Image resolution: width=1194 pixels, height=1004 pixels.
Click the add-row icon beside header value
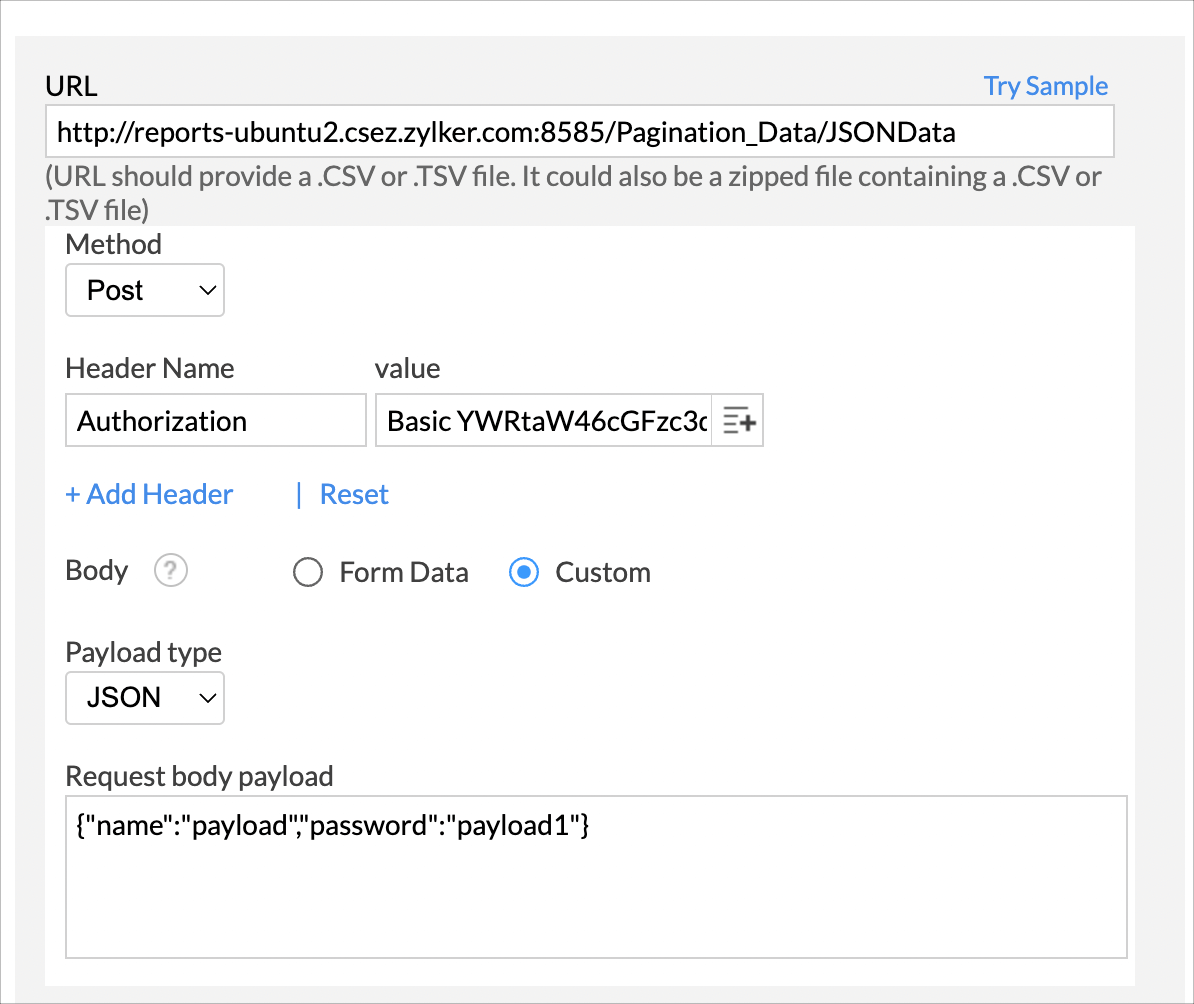pos(738,421)
